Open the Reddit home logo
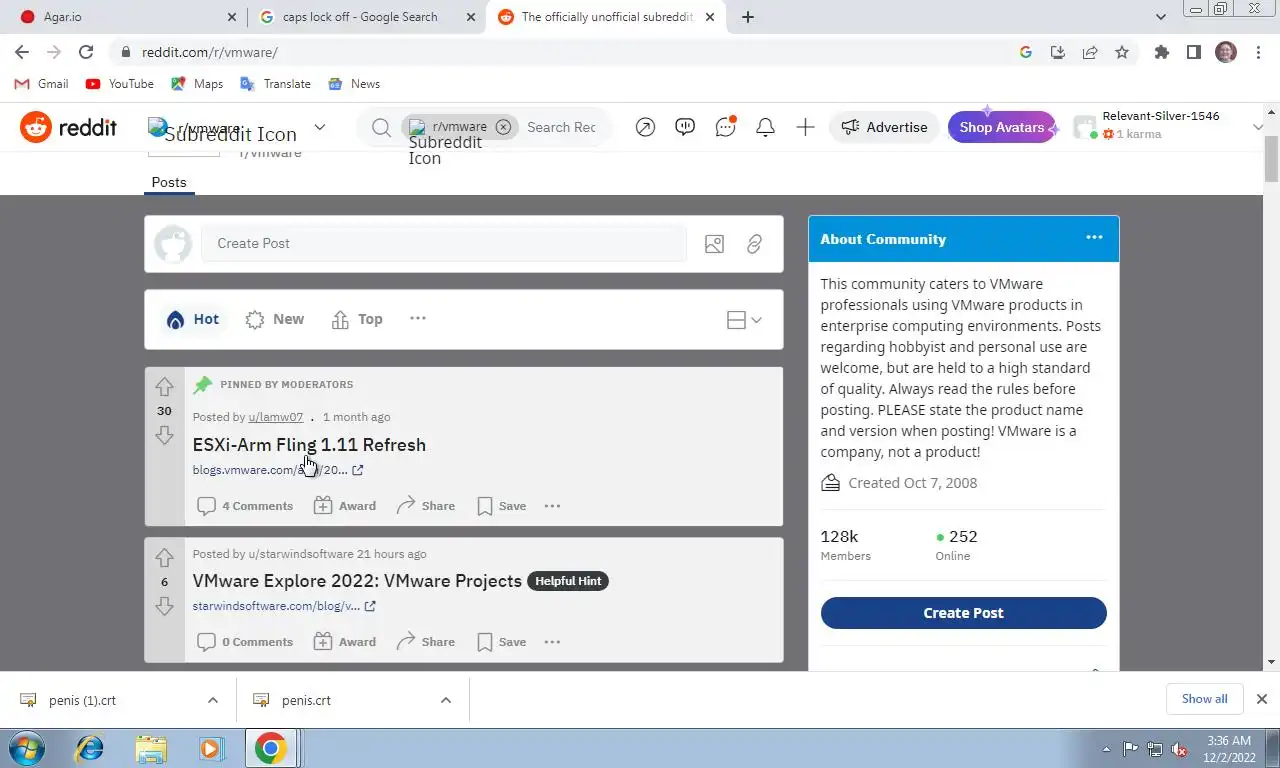Screen dimensions: 1280x768 [68, 127]
